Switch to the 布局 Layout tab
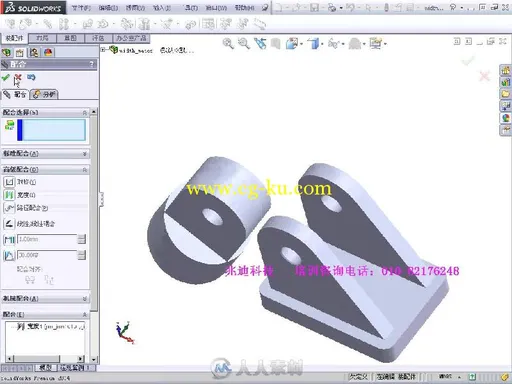The width and height of the screenshot is (512, 384). point(42,38)
